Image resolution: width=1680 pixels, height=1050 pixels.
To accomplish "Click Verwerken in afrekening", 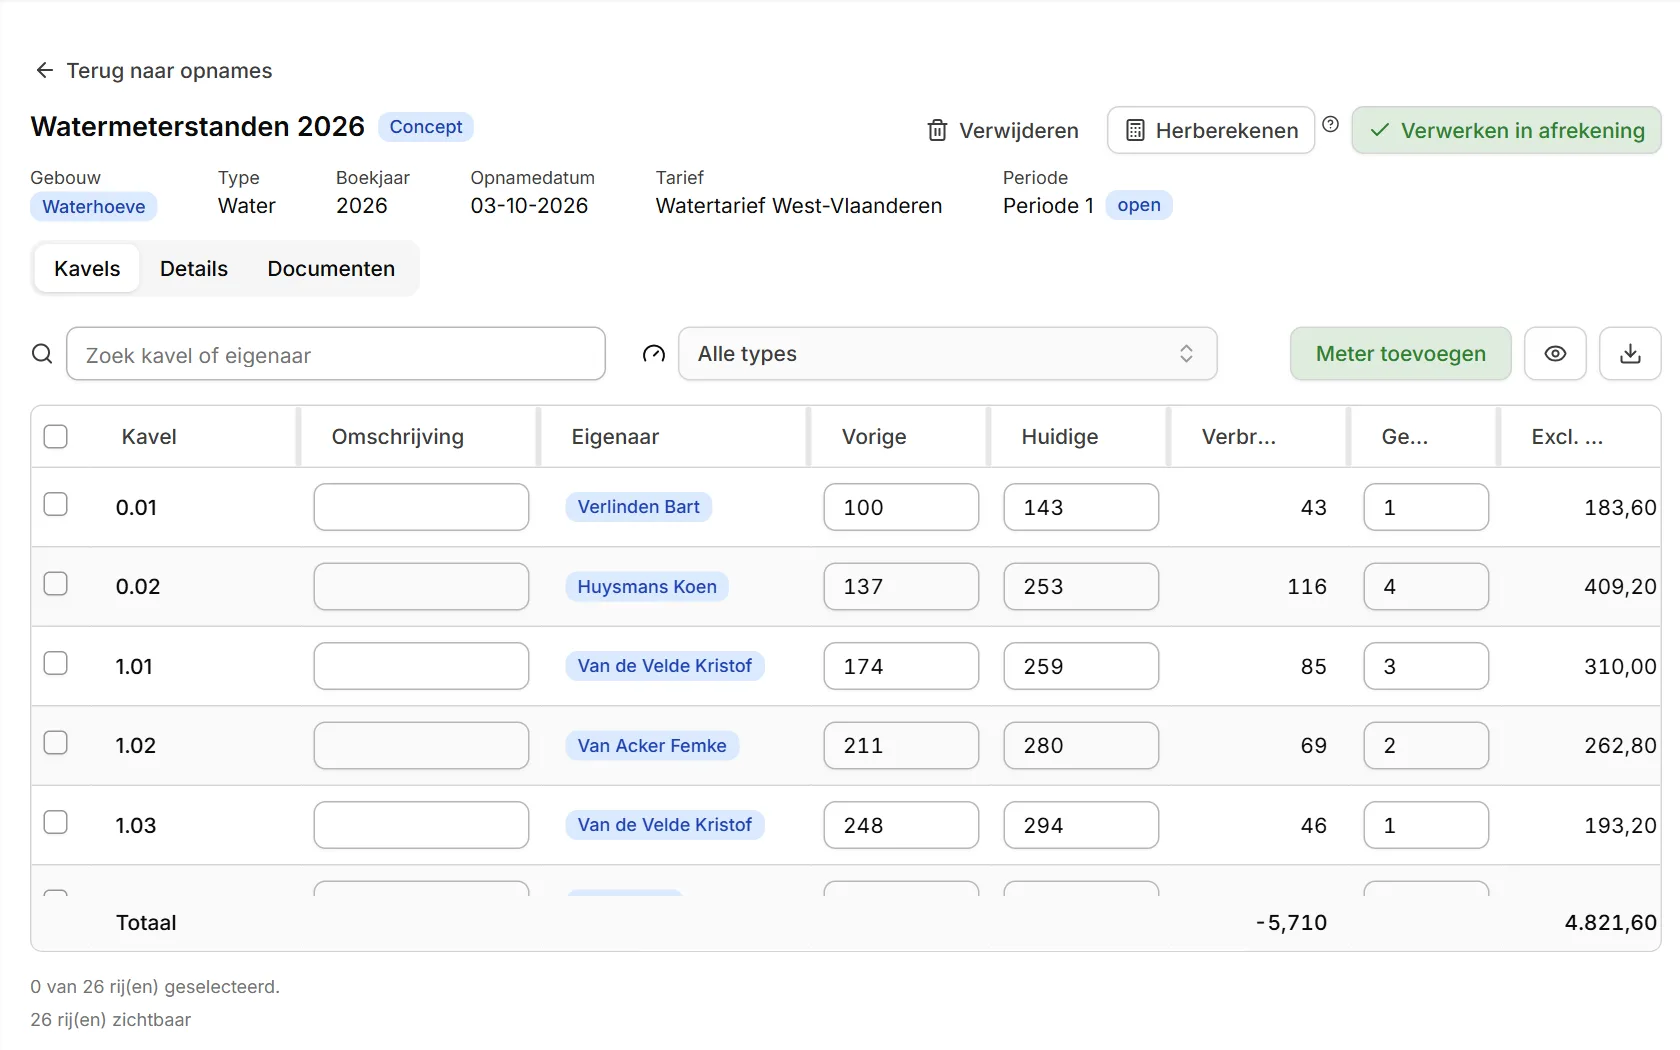I will [1506, 131].
